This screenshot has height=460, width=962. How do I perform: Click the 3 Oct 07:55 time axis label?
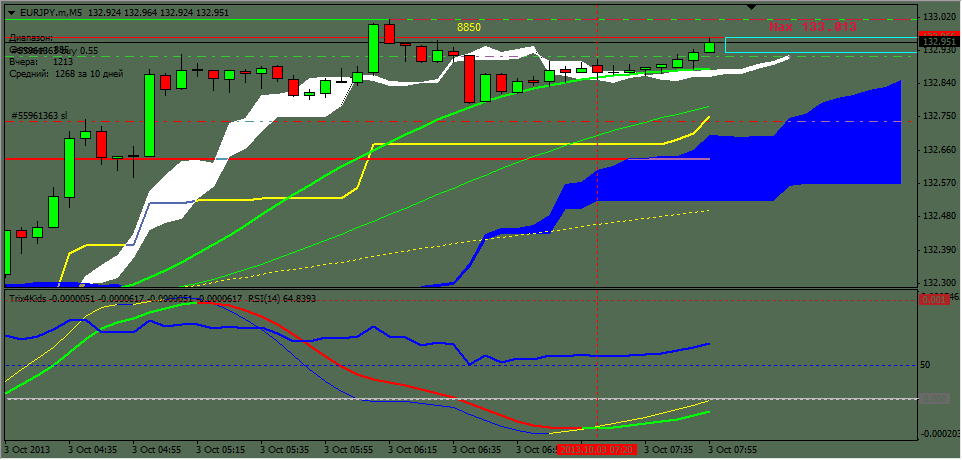pos(734,450)
